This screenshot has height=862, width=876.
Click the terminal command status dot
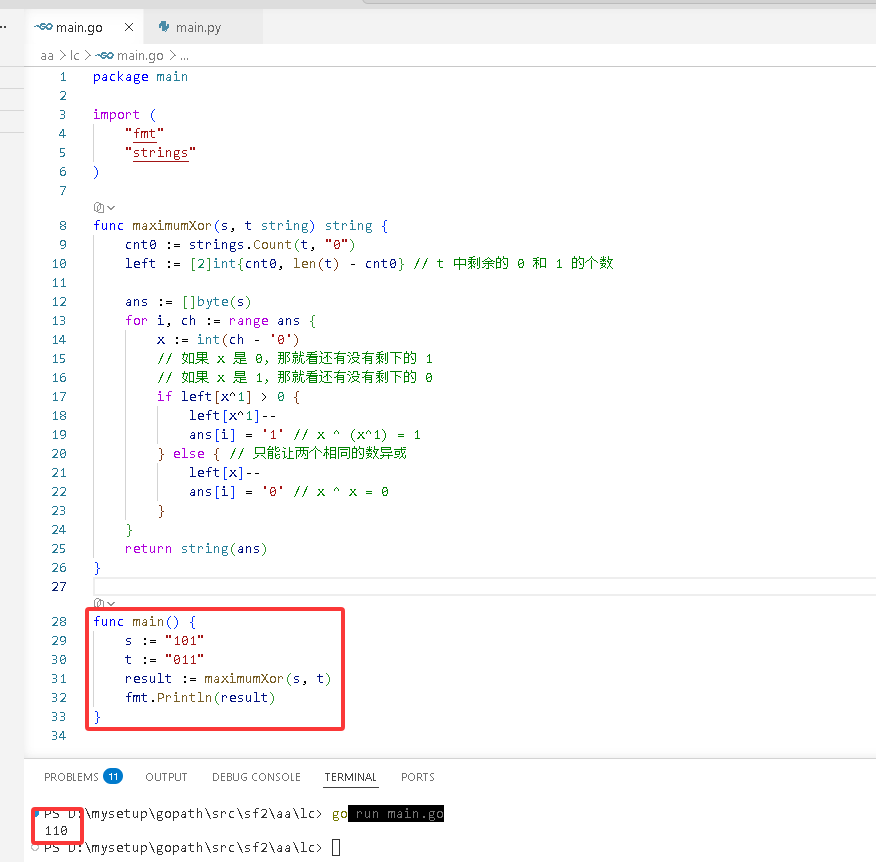36,813
